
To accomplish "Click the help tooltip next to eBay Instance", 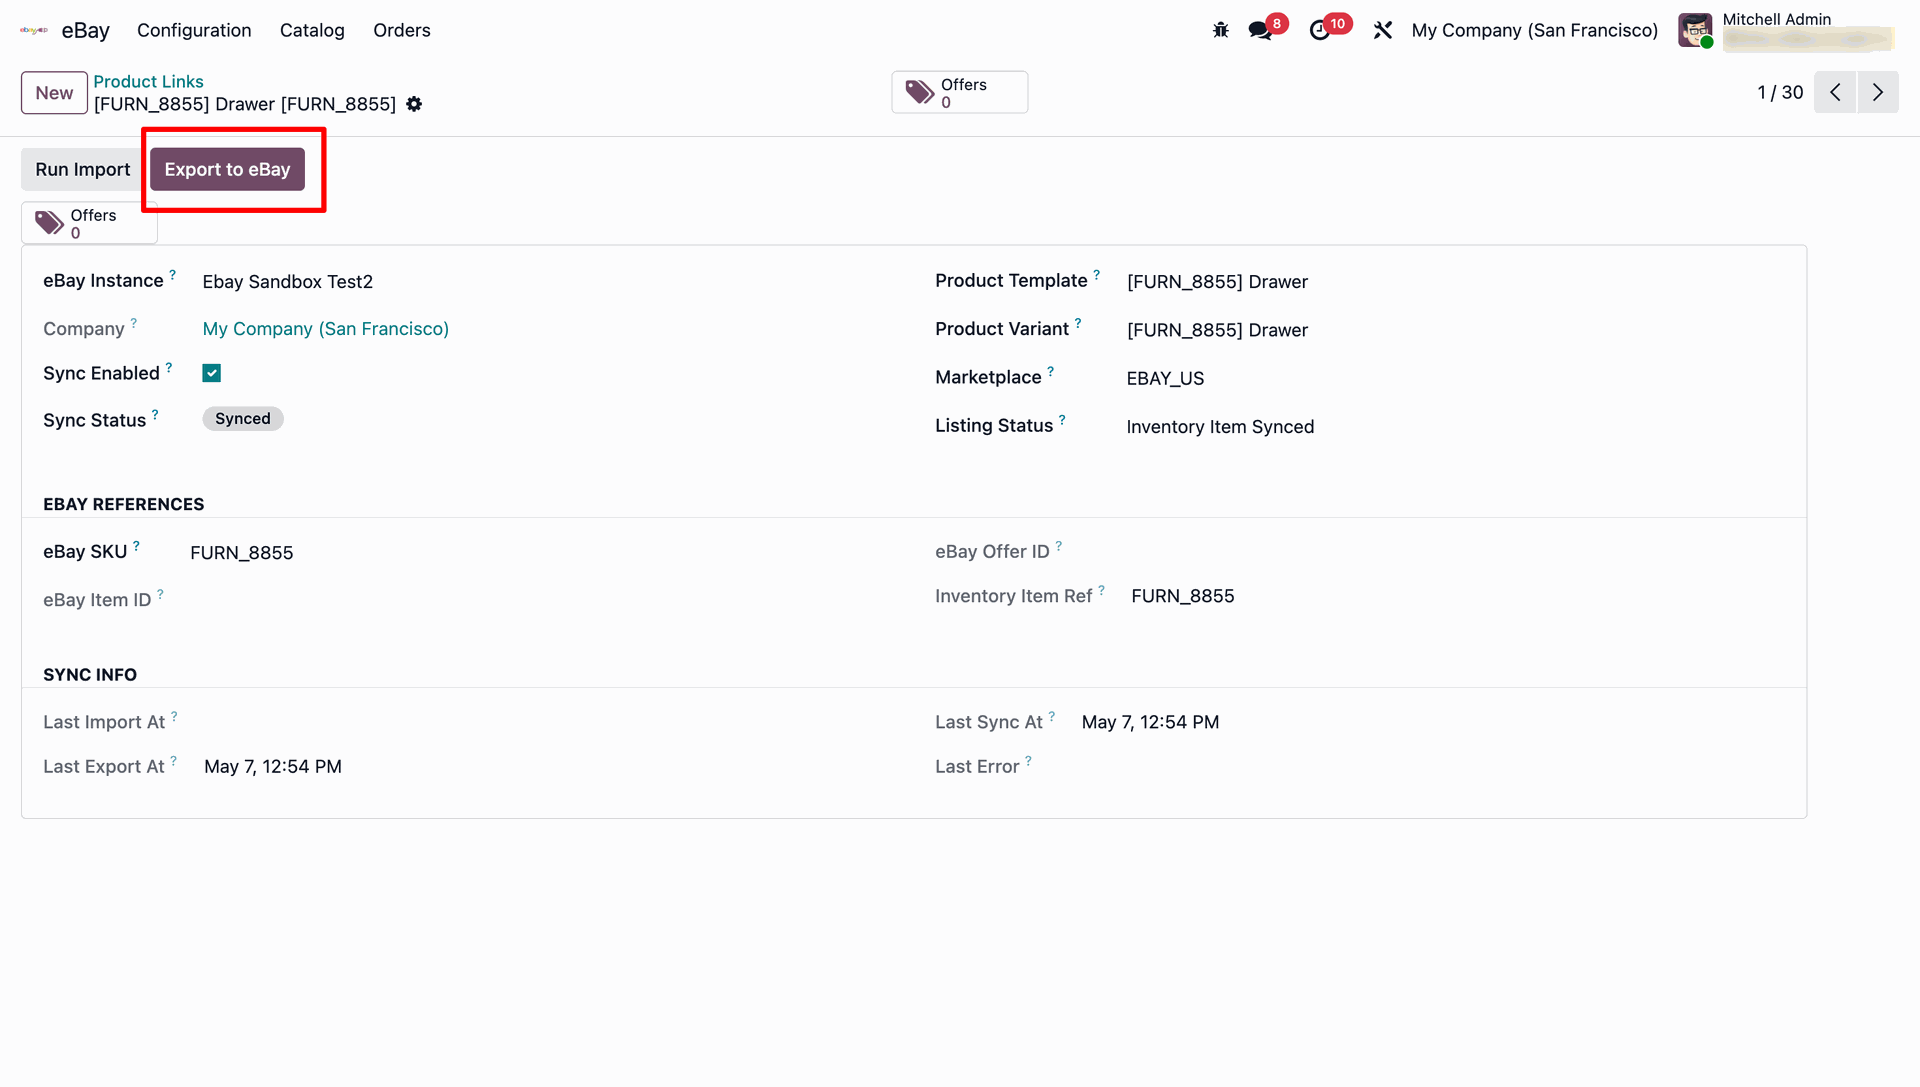I will click(172, 274).
